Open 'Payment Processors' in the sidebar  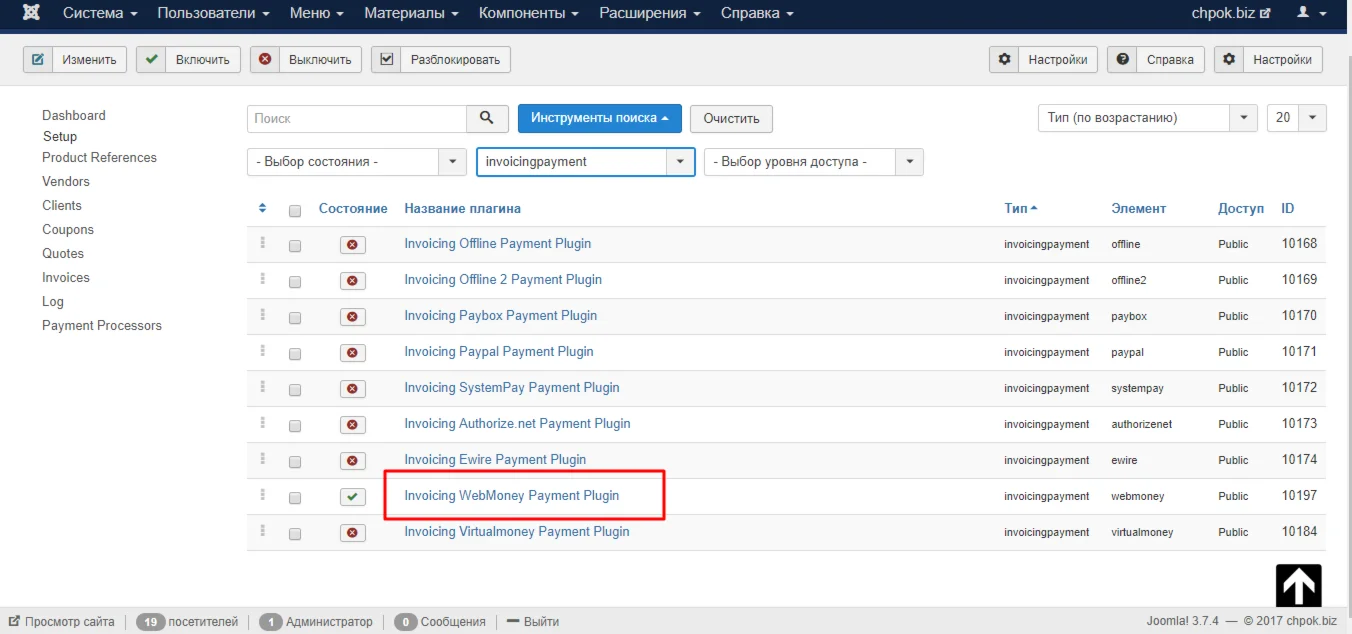(x=102, y=326)
